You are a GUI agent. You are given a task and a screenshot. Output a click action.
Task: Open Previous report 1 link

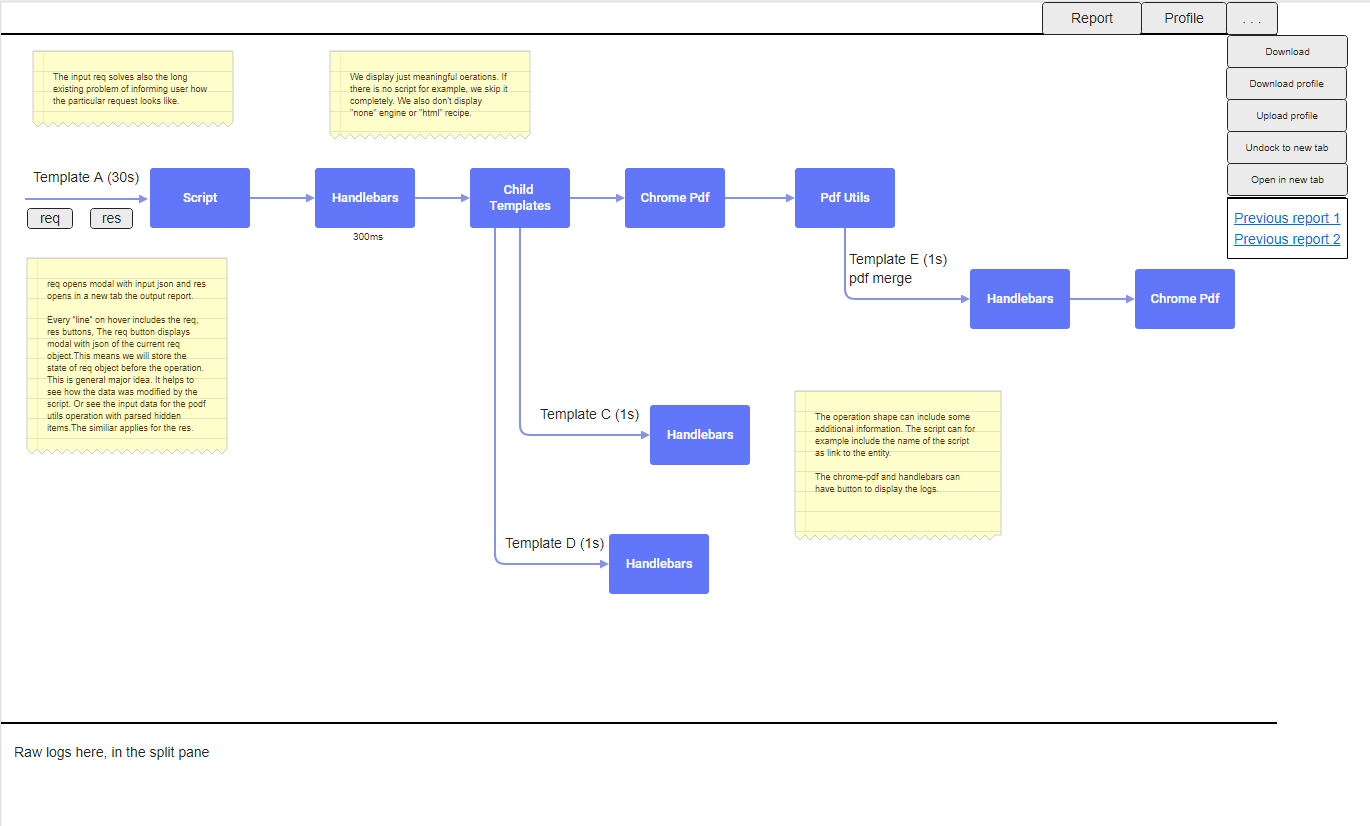pyautogui.click(x=1287, y=217)
